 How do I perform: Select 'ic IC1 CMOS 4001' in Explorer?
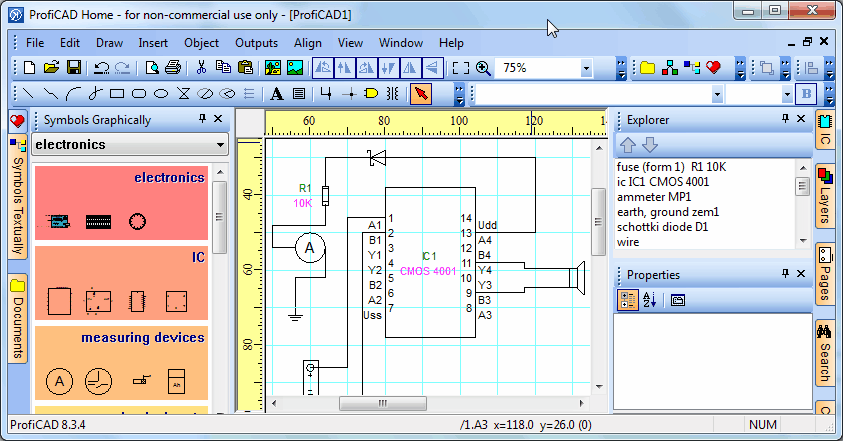tap(663, 182)
